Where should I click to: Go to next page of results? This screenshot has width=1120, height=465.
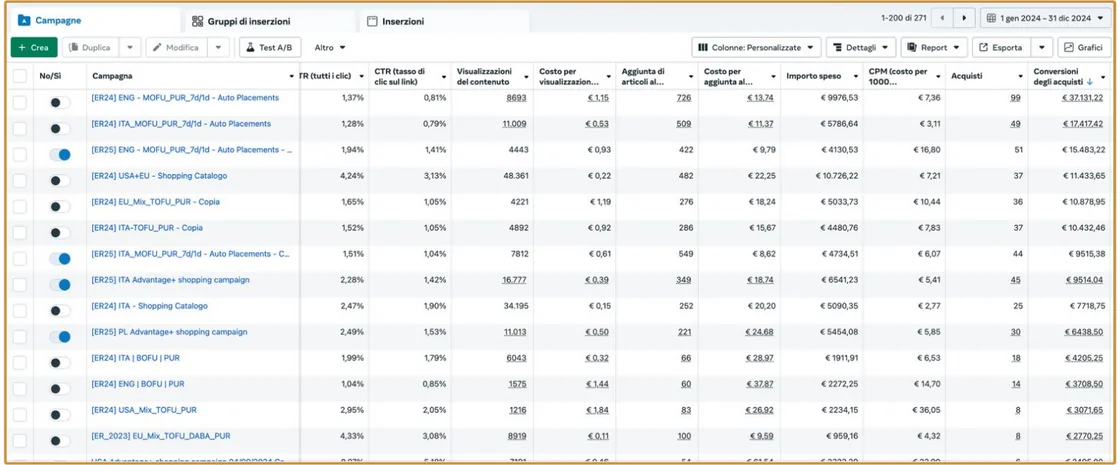point(965,19)
